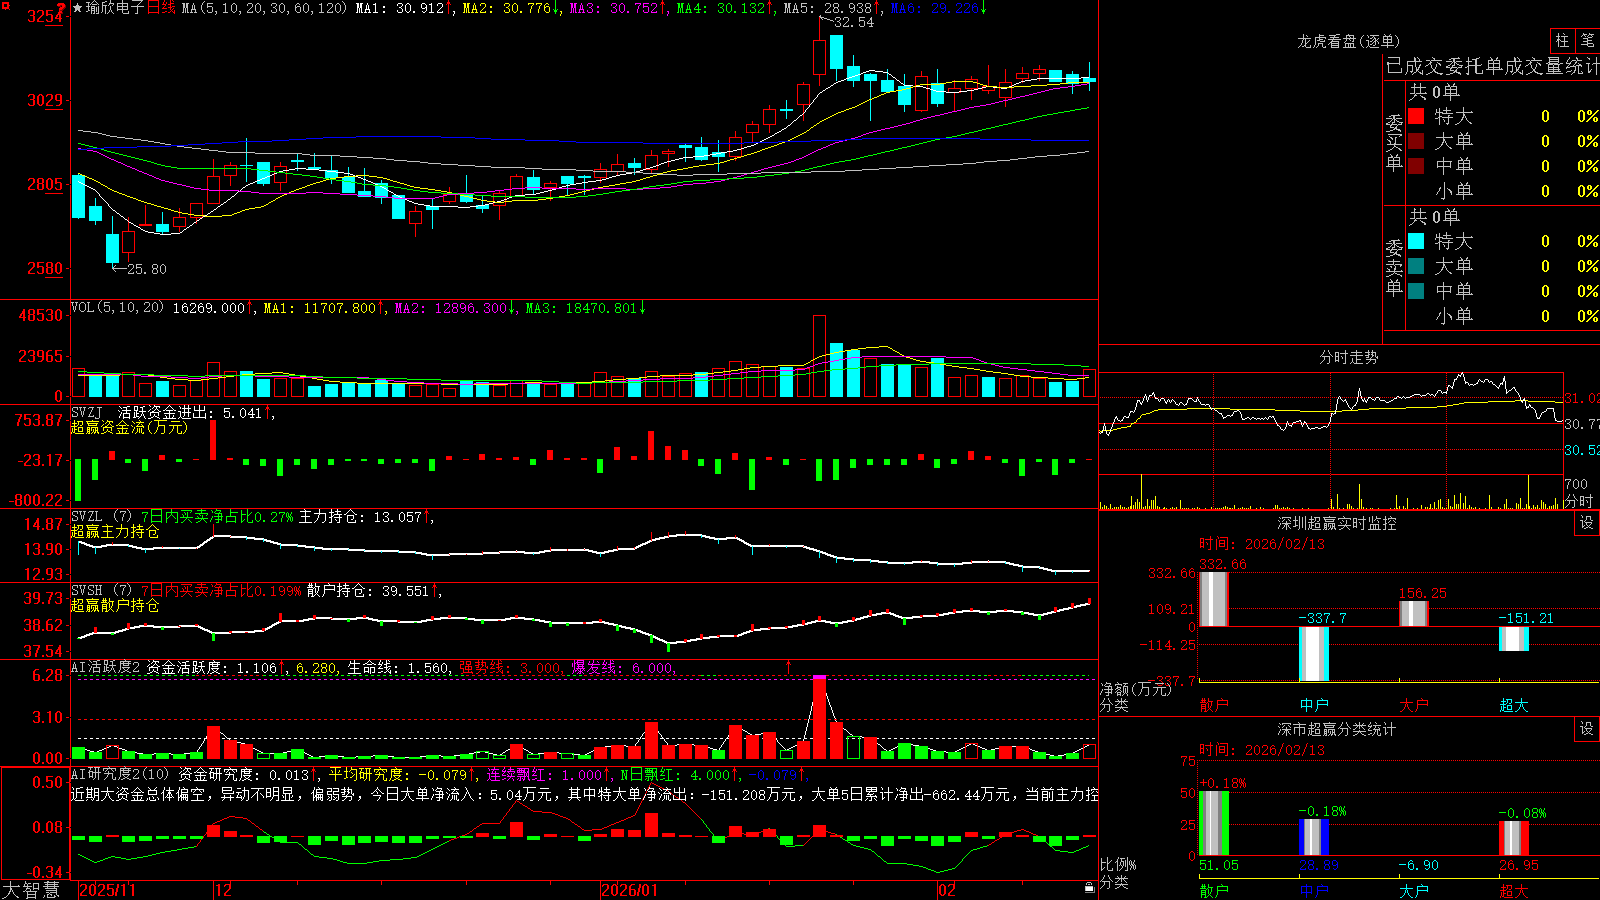
Task: Open 设 settings for 深市超赢分类统计
Action: click(1587, 729)
